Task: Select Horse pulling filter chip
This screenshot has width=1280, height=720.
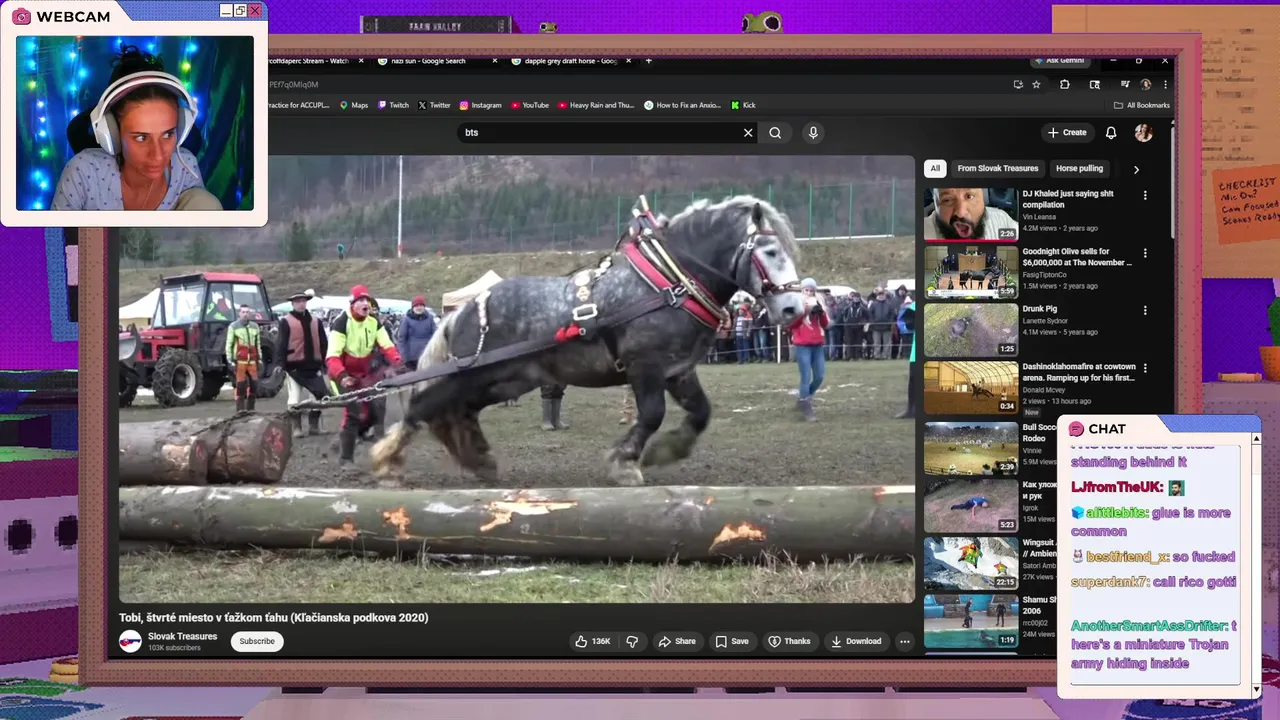Action: coord(1079,169)
